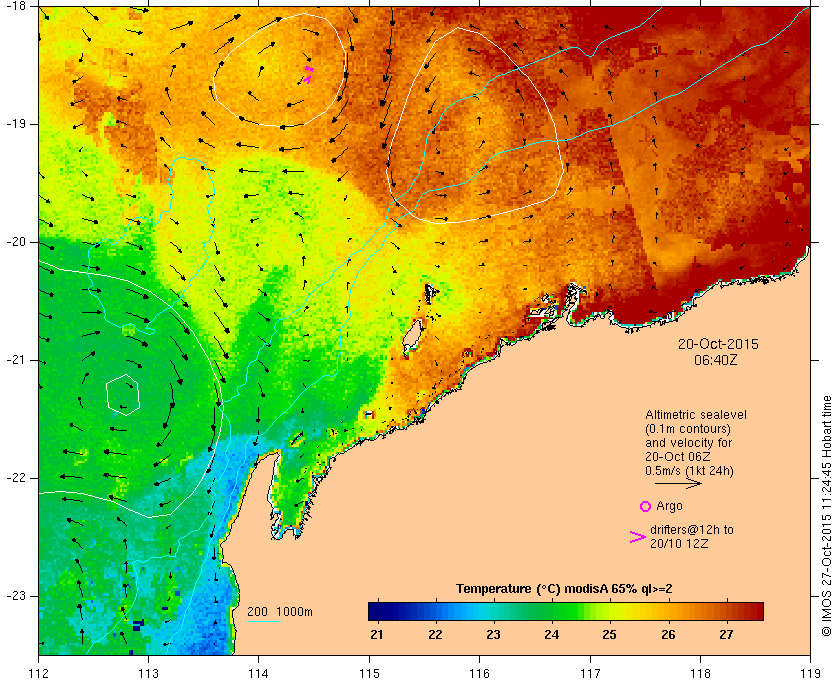Click the longitude axis label 116
840x680 pixels.
pos(479,673)
